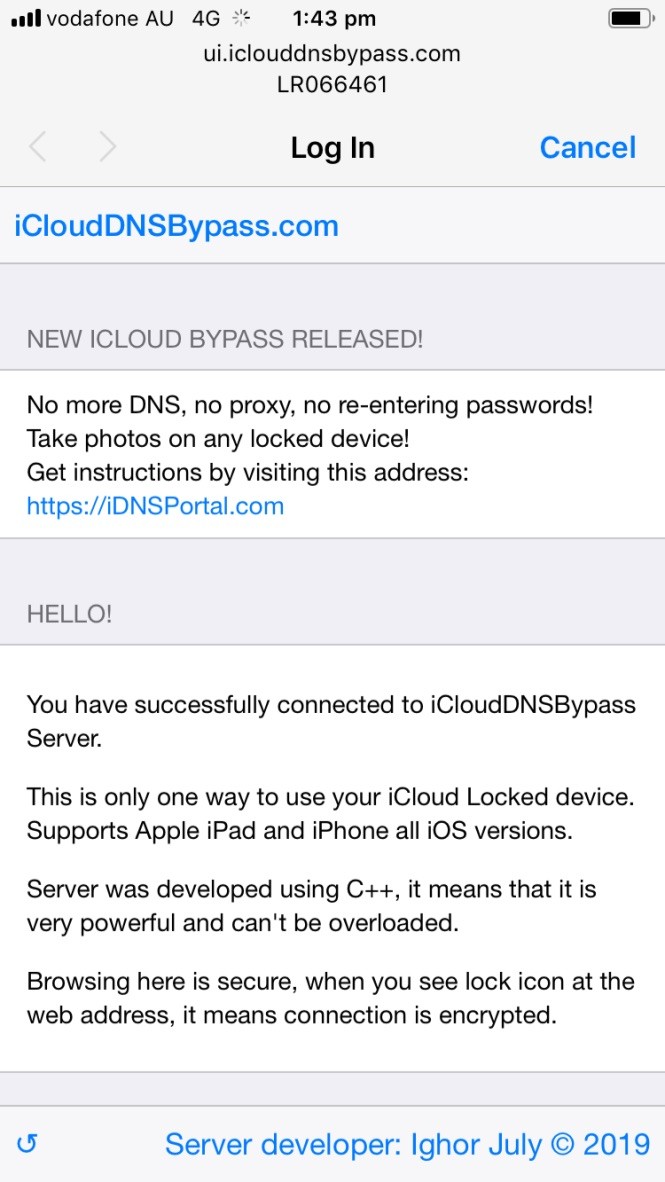The height and width of the screenshot is (1182, 665).
Task: Tap the network activity spinner icon
Action: (x=241, y=19)
